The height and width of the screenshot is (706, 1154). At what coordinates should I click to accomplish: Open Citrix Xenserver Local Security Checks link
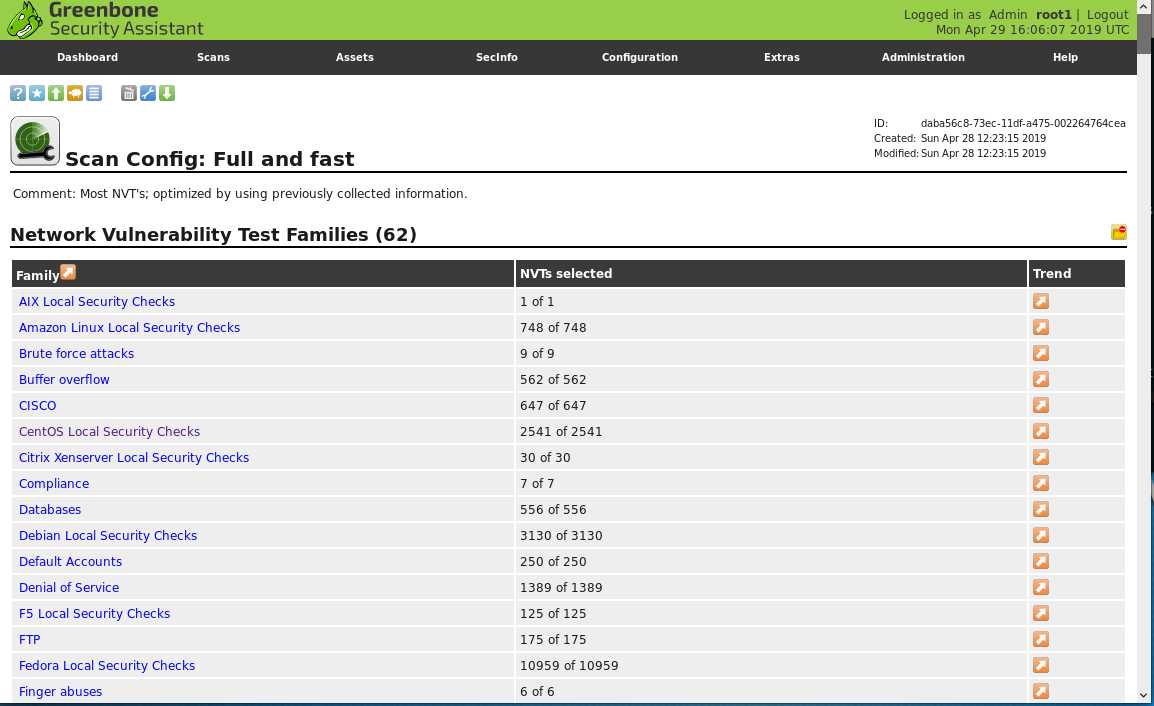[134, 457]
